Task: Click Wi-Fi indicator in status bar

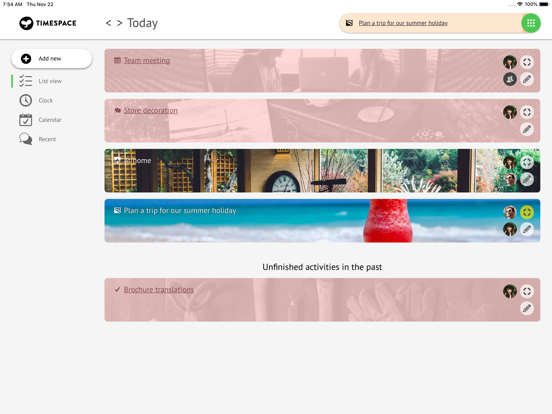Action: tap(520, 4)
